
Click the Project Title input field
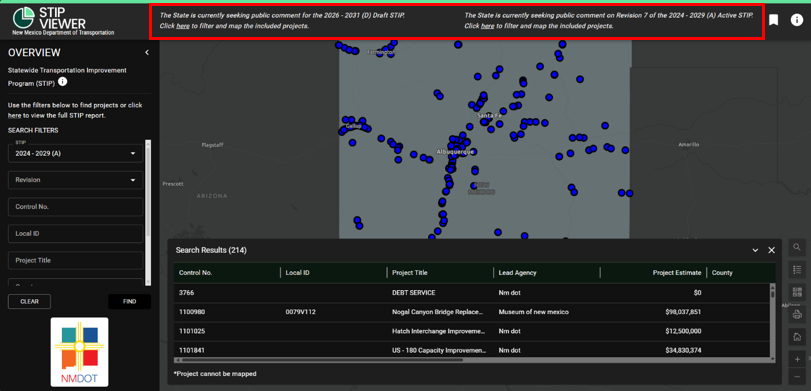(76, 260)
